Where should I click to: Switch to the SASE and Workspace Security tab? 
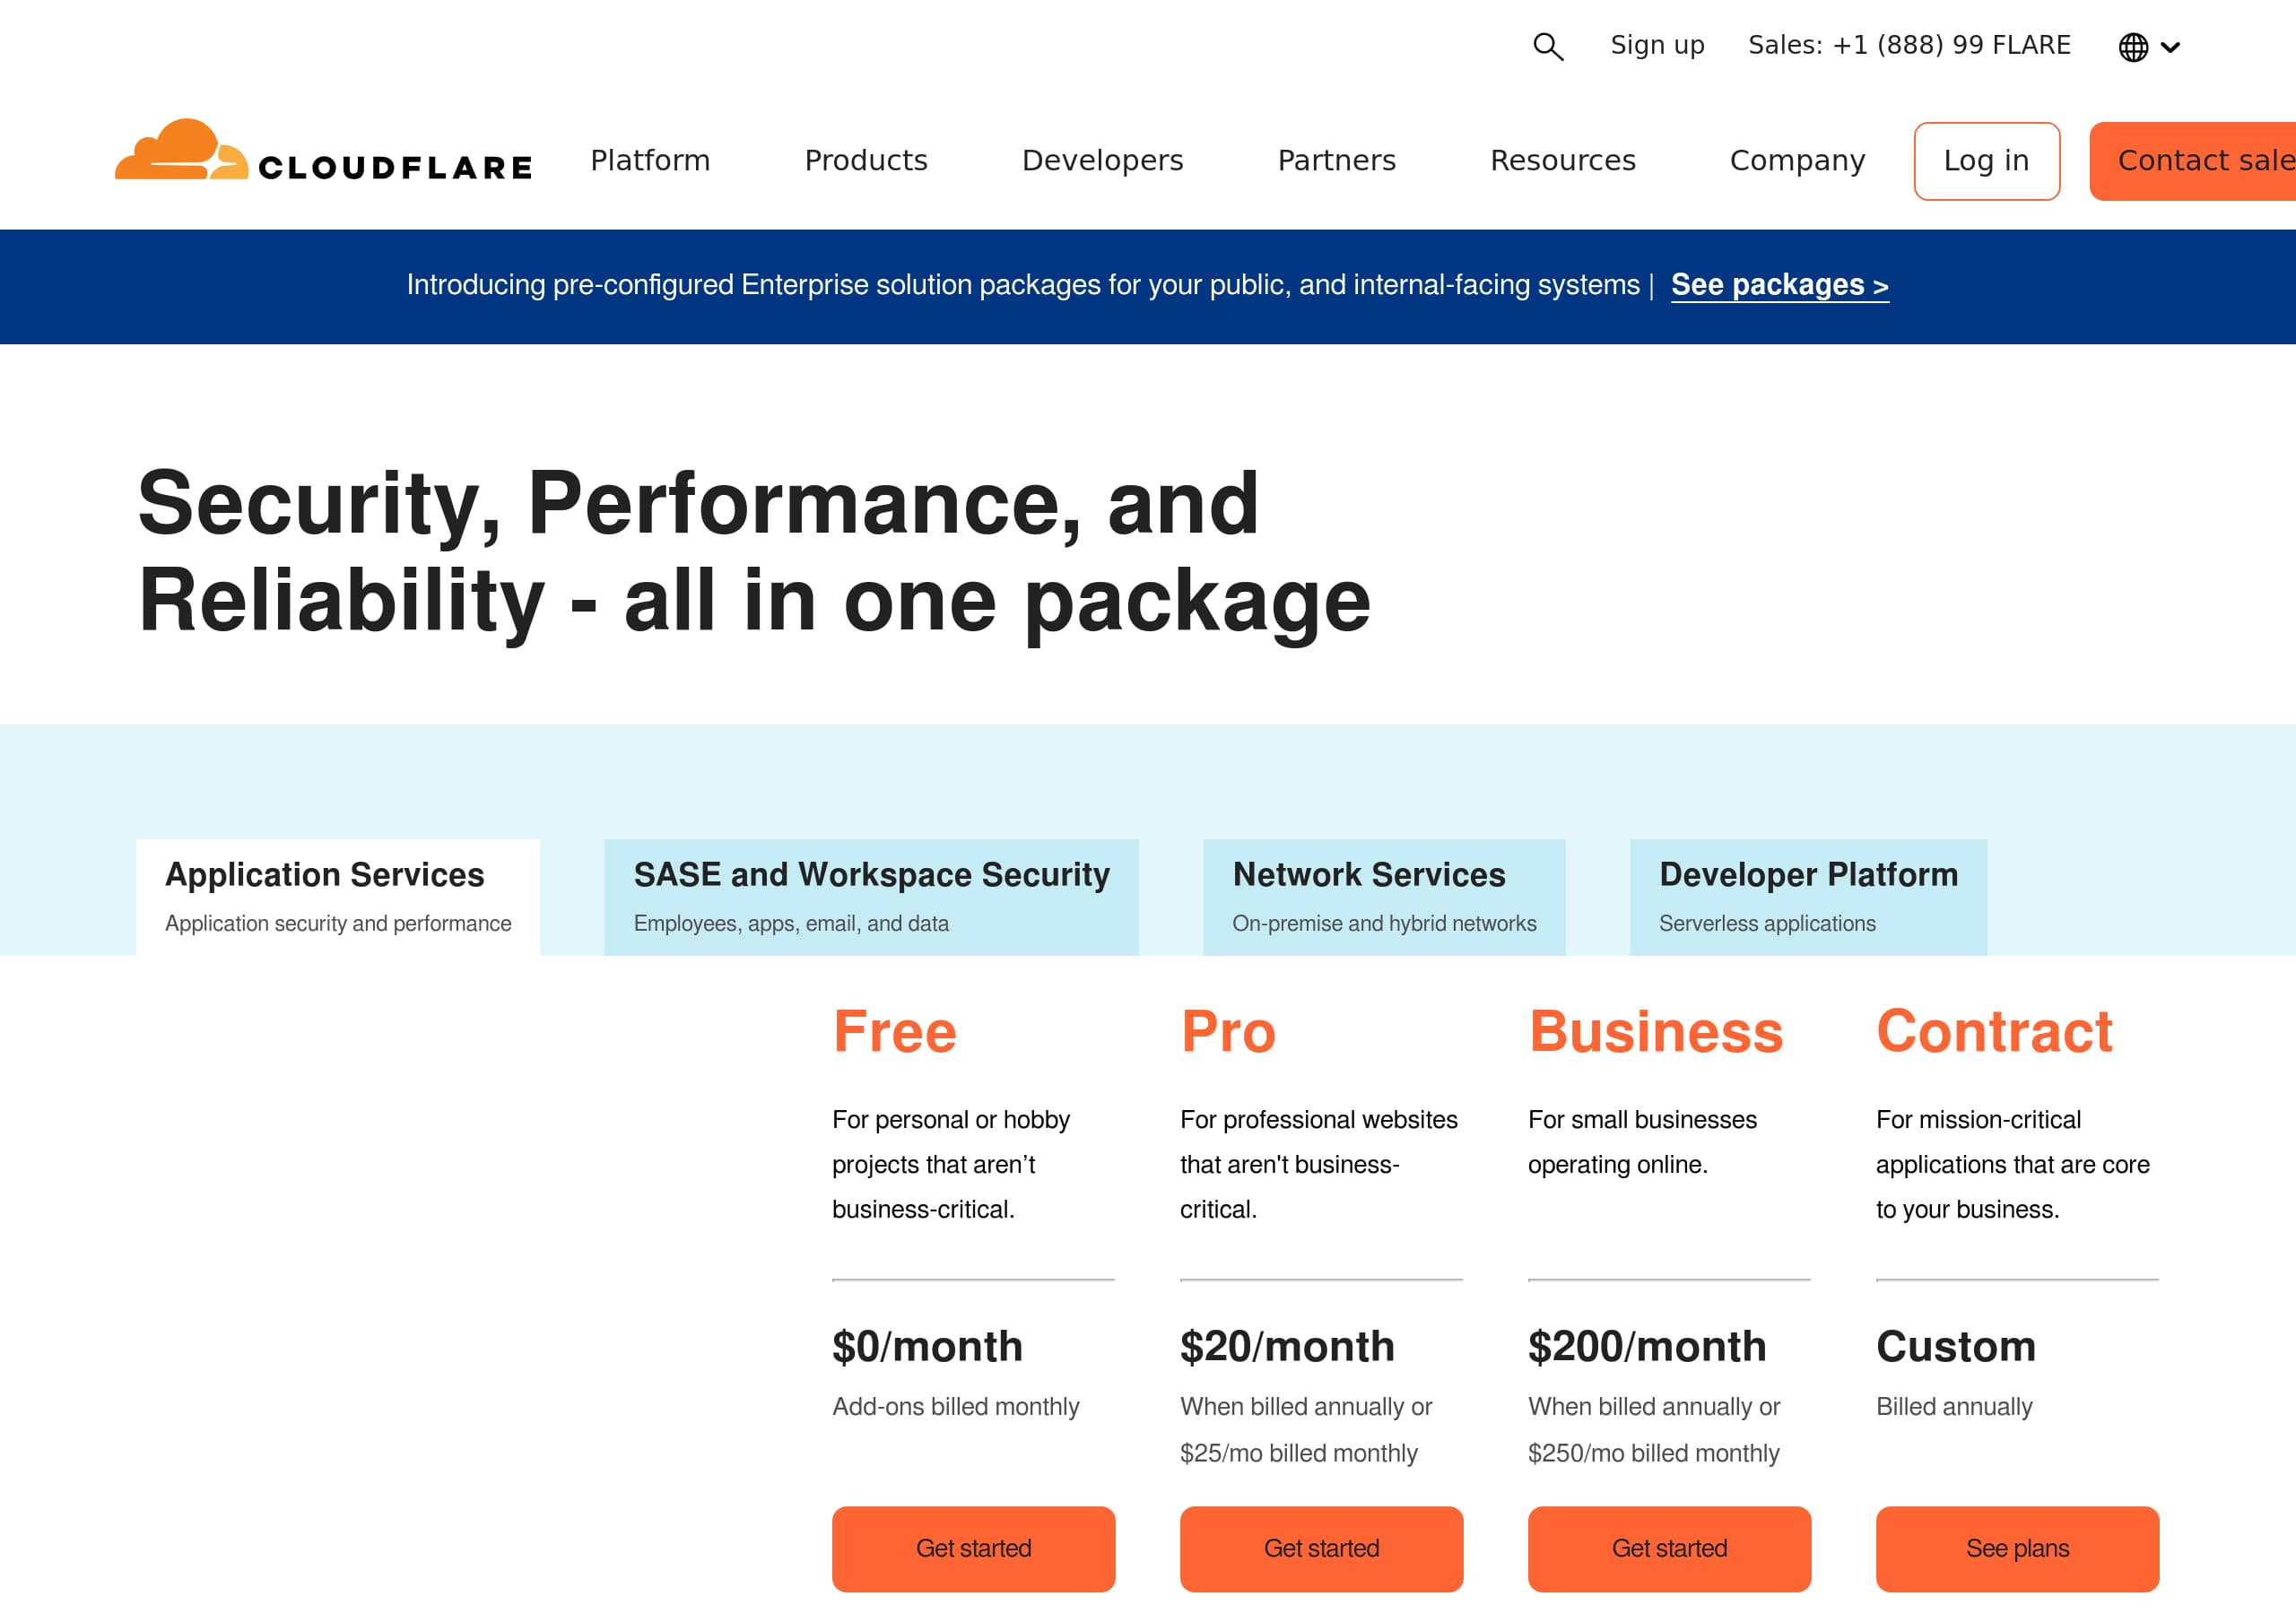871,895
